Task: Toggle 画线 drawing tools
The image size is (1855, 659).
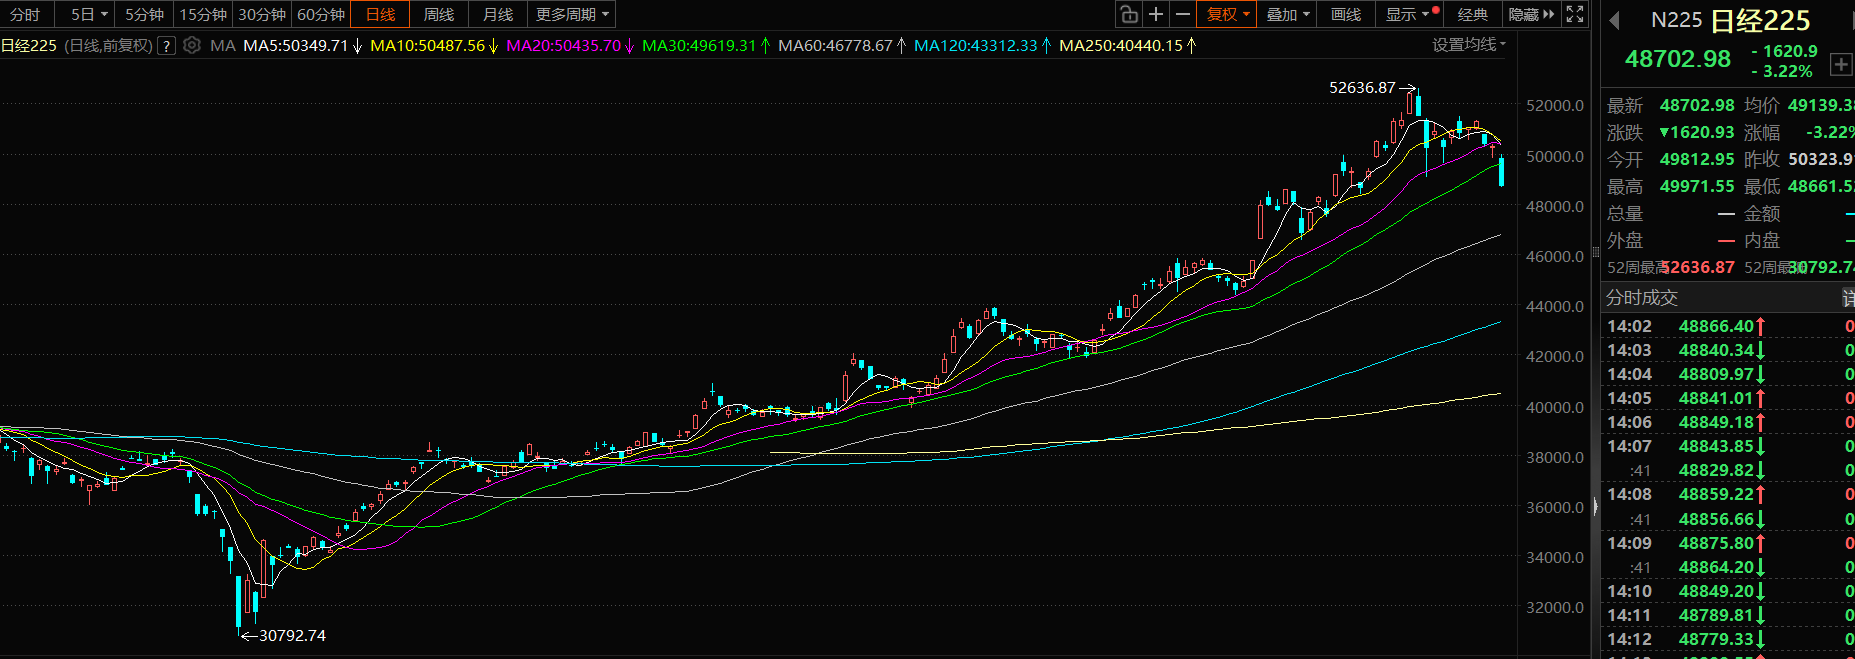Action: point(1346,14)
